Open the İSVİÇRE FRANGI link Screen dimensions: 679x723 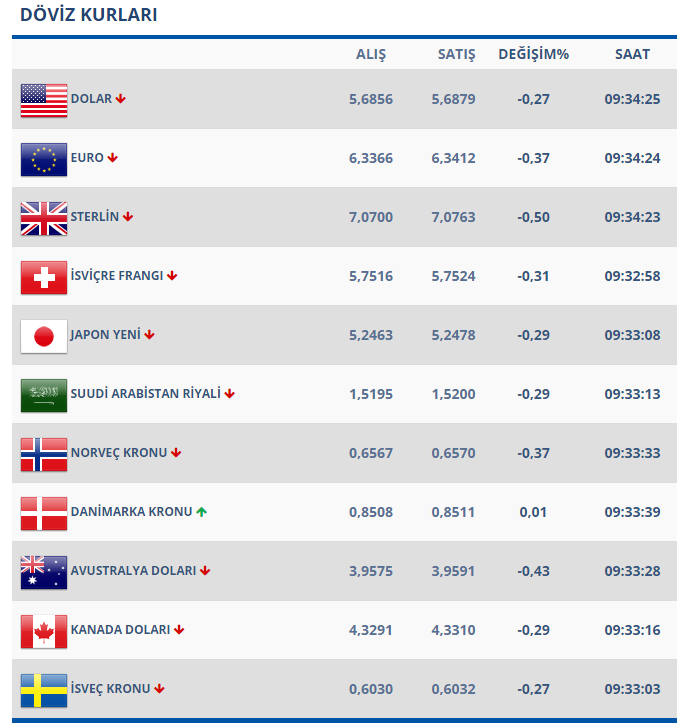(x=116, y=276)
